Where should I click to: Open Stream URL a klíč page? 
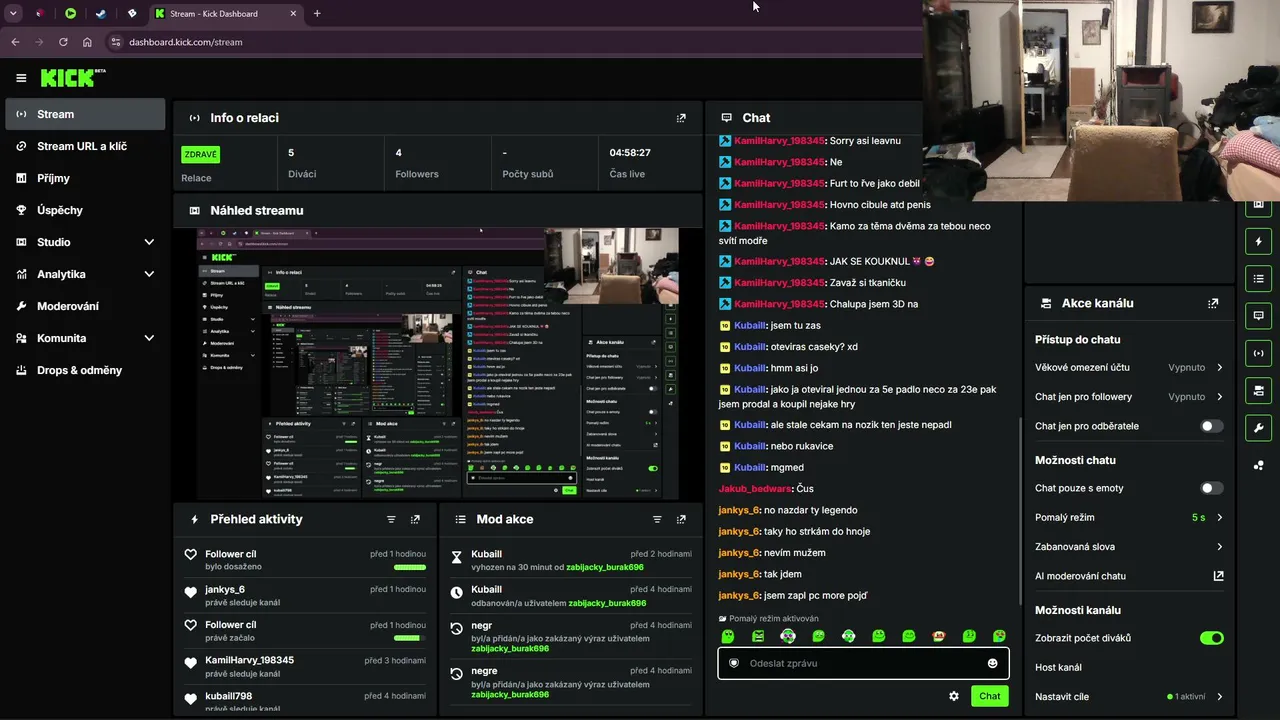click(x=85, y=146)
